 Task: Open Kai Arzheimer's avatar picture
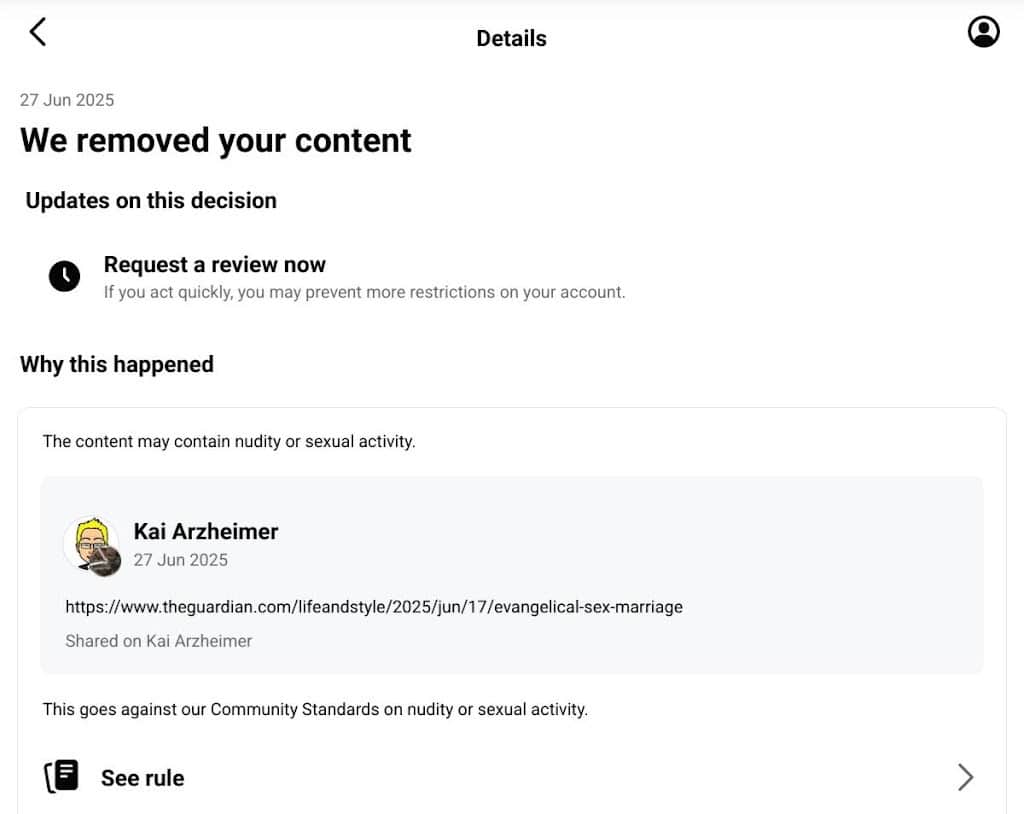point(92,546)
